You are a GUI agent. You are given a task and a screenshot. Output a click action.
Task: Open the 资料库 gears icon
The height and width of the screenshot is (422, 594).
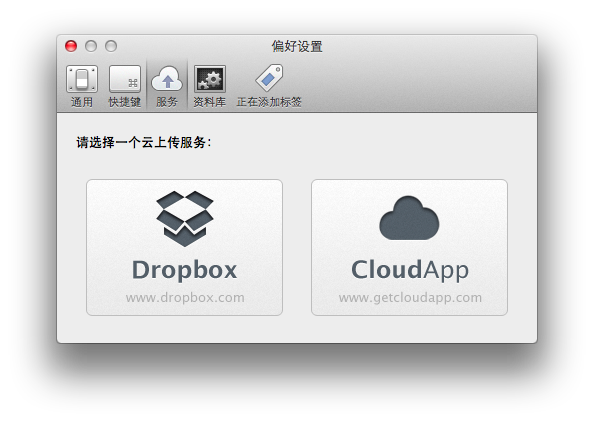[209, 79]
